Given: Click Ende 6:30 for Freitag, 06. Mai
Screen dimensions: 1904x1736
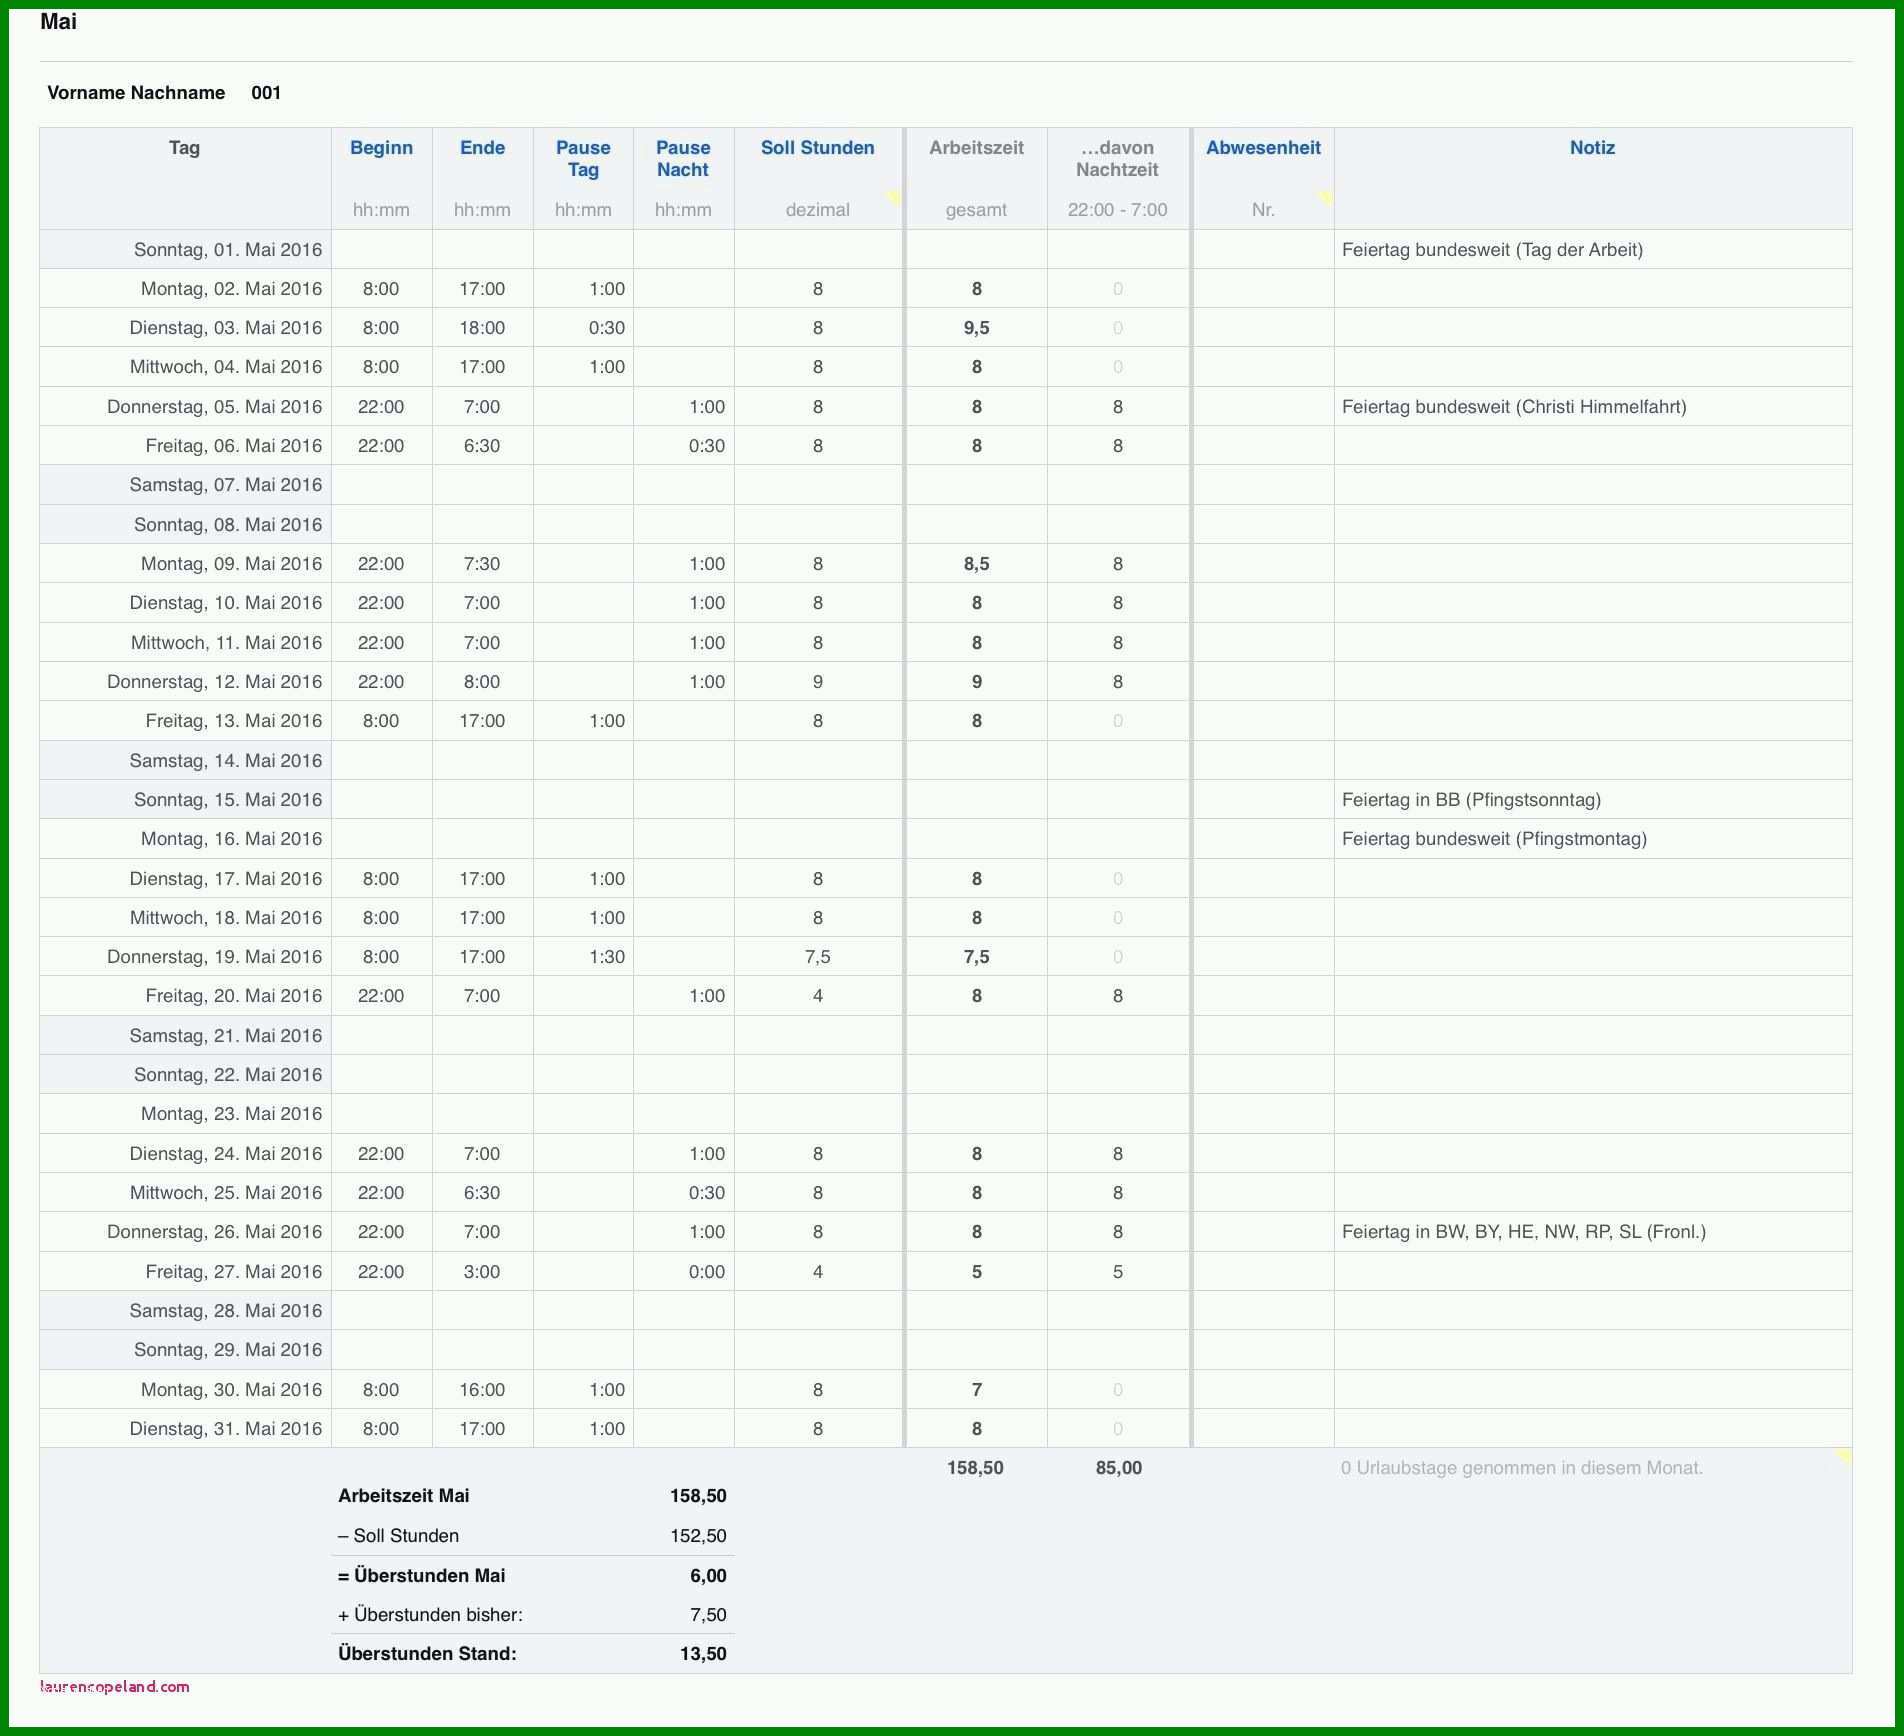Looking at the screenshot, I should tap(482, 446).
